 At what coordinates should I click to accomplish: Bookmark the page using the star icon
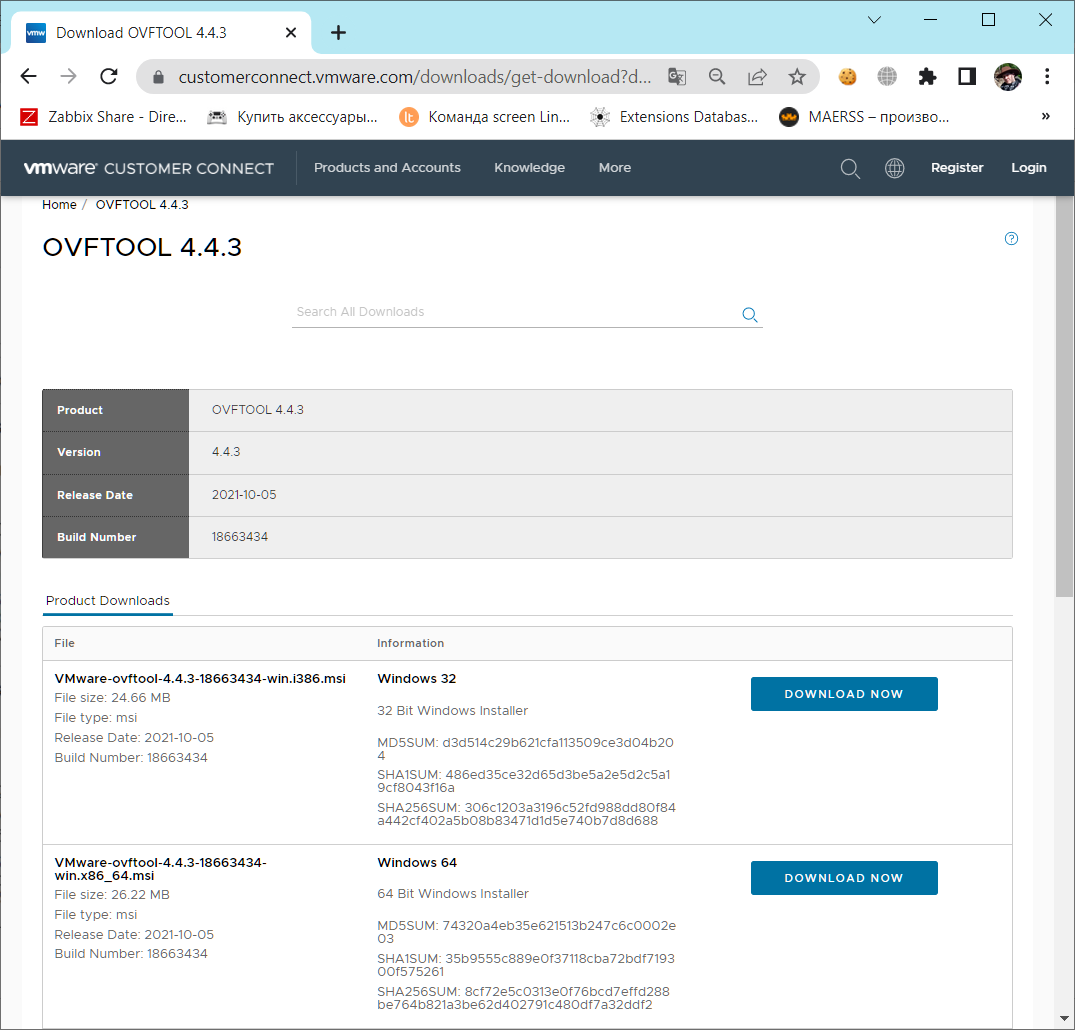pos(797,76)
